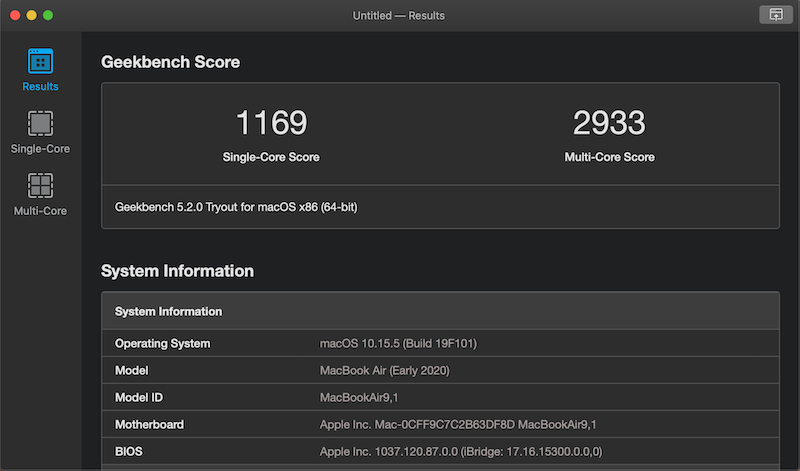Viewport: 800px width, 471px height.
Task: Click the Geekbench 5.2.0 Tryout version text
Action: pos(236,207)
